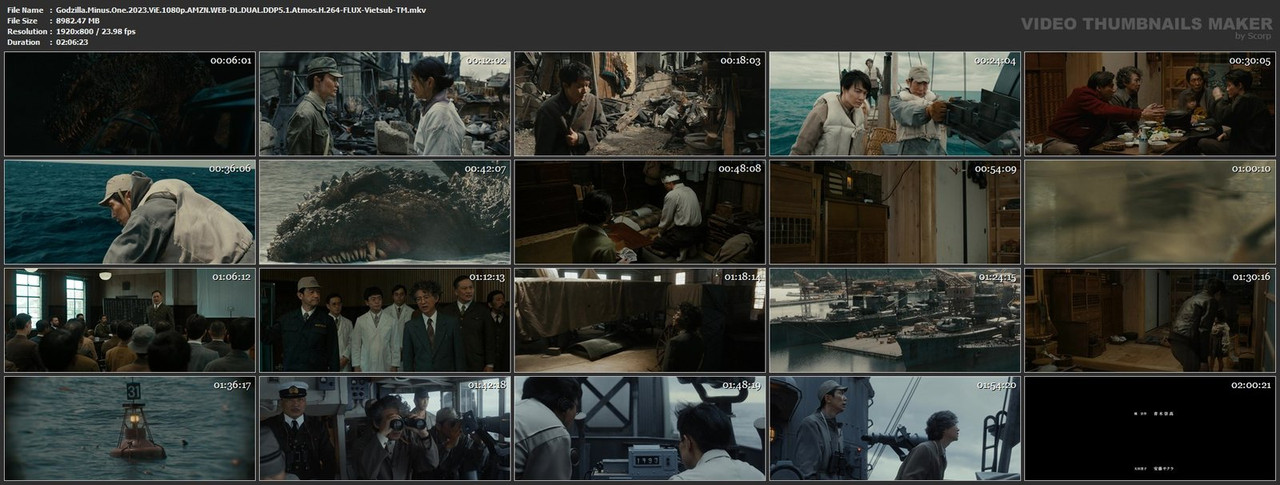
Task: Click the group of men thumbnail 01:12:13
Action: pyautogui.click(x=385, y=320)
